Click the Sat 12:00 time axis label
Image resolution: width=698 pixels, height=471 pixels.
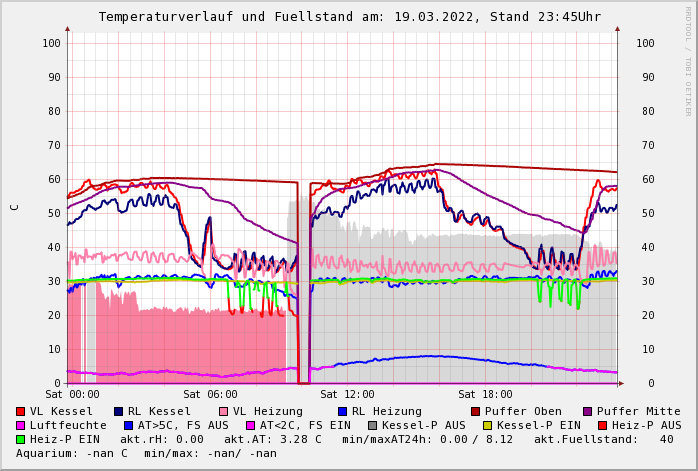347,394
